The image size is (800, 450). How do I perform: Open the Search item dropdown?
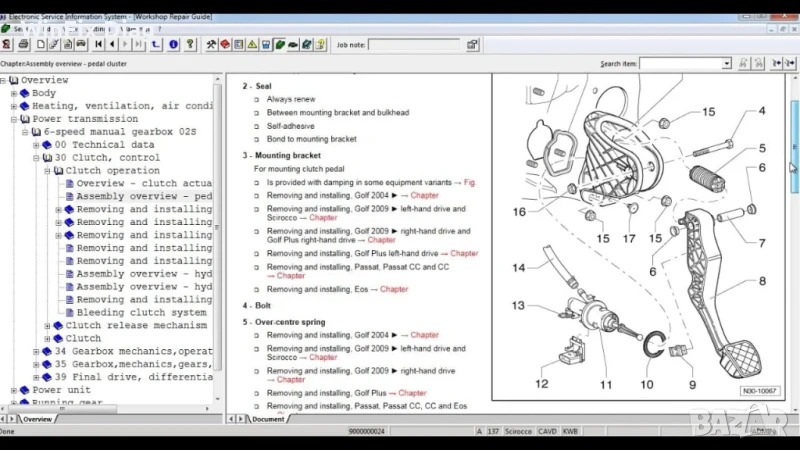[x=727, y=64]
